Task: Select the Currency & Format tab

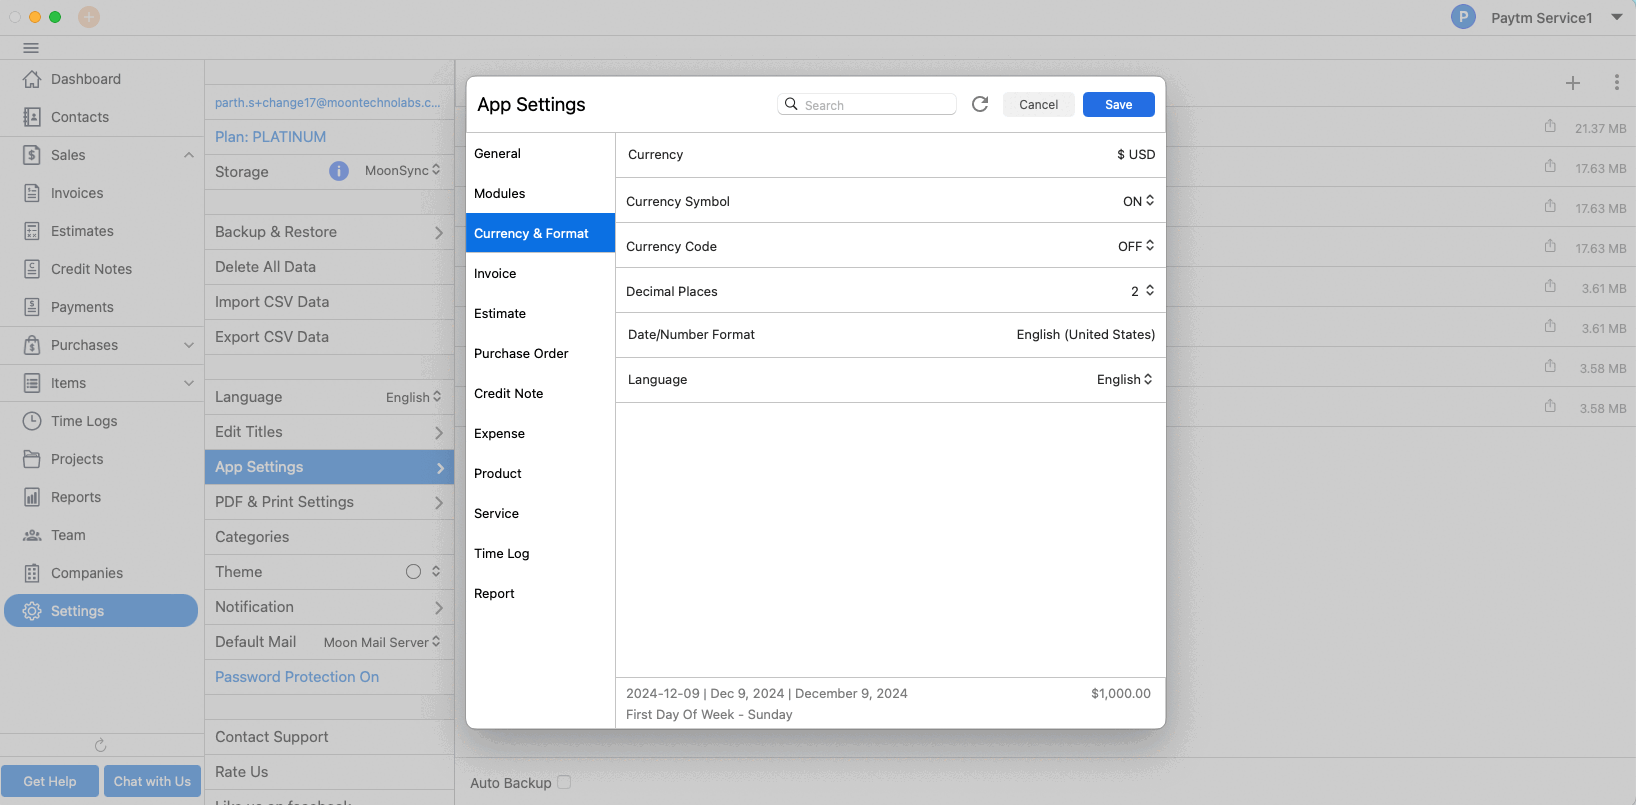Action: 540,233
